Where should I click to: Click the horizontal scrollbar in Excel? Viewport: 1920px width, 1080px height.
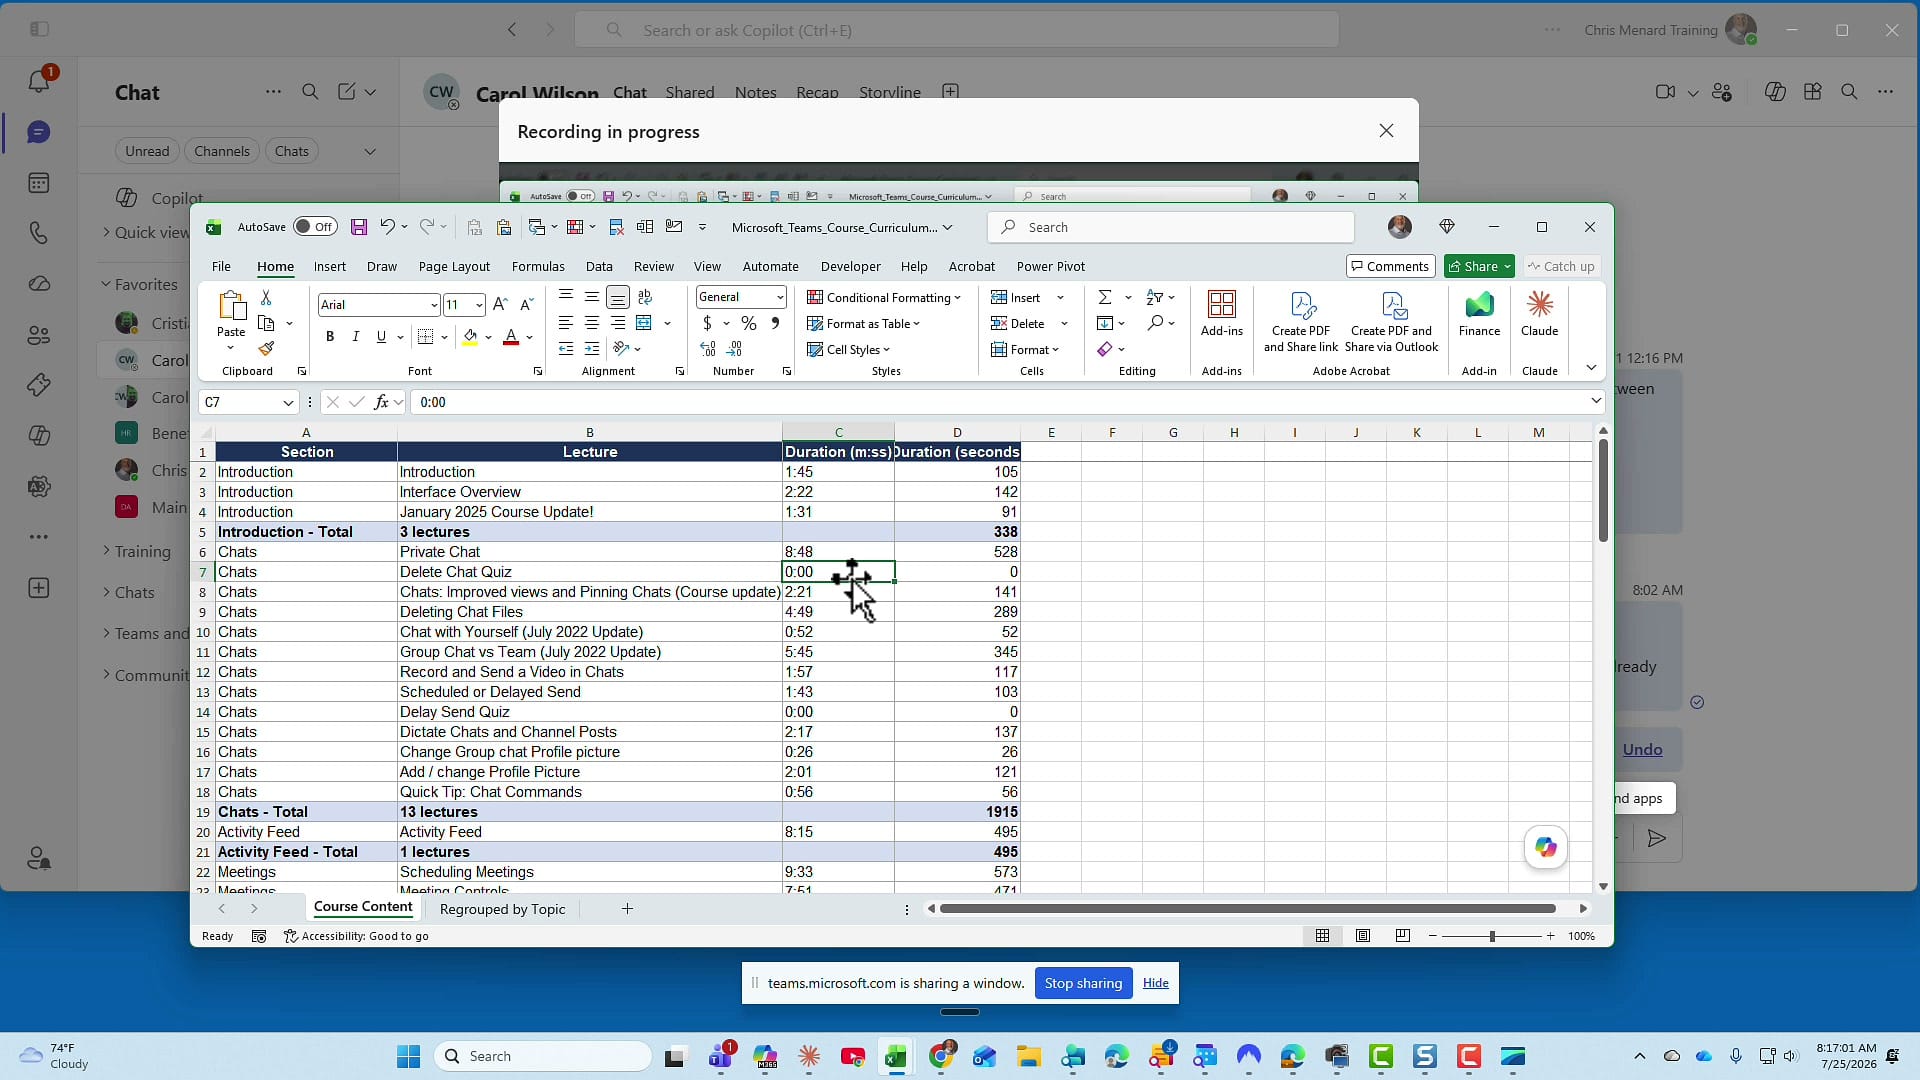pyautogui.click(x=1247, y=909)
